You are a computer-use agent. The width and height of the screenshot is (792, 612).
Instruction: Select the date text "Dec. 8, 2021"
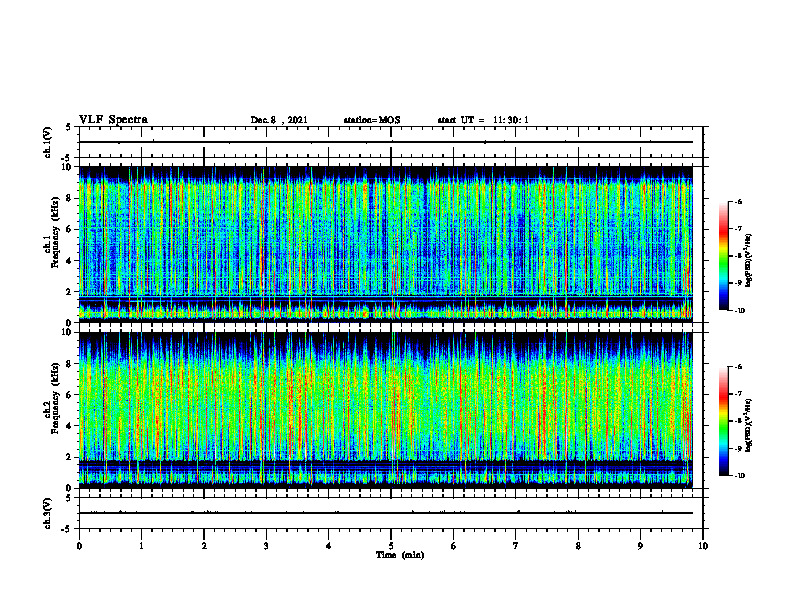coord(279,120)
